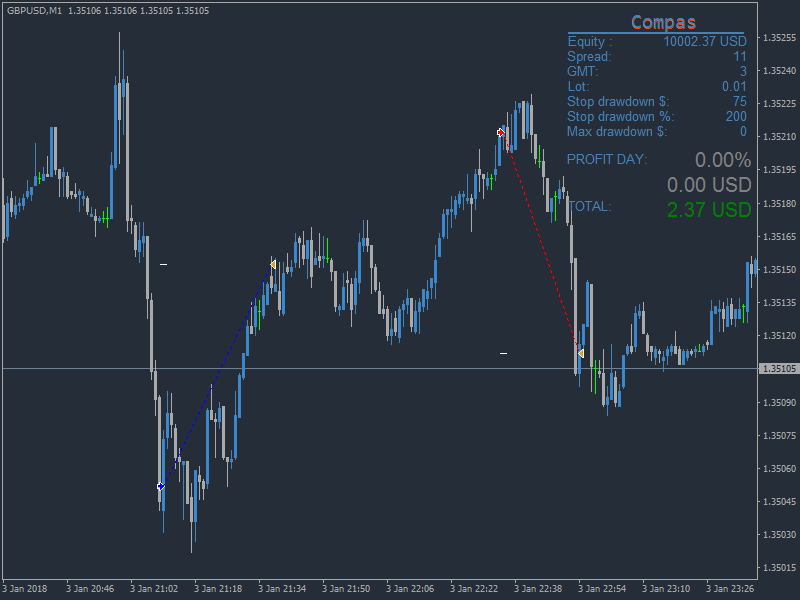Click the green TOTAL 2.37 USD value
Image resolution: width=800 pixels, height=600 pixels.
coord(709,210)
